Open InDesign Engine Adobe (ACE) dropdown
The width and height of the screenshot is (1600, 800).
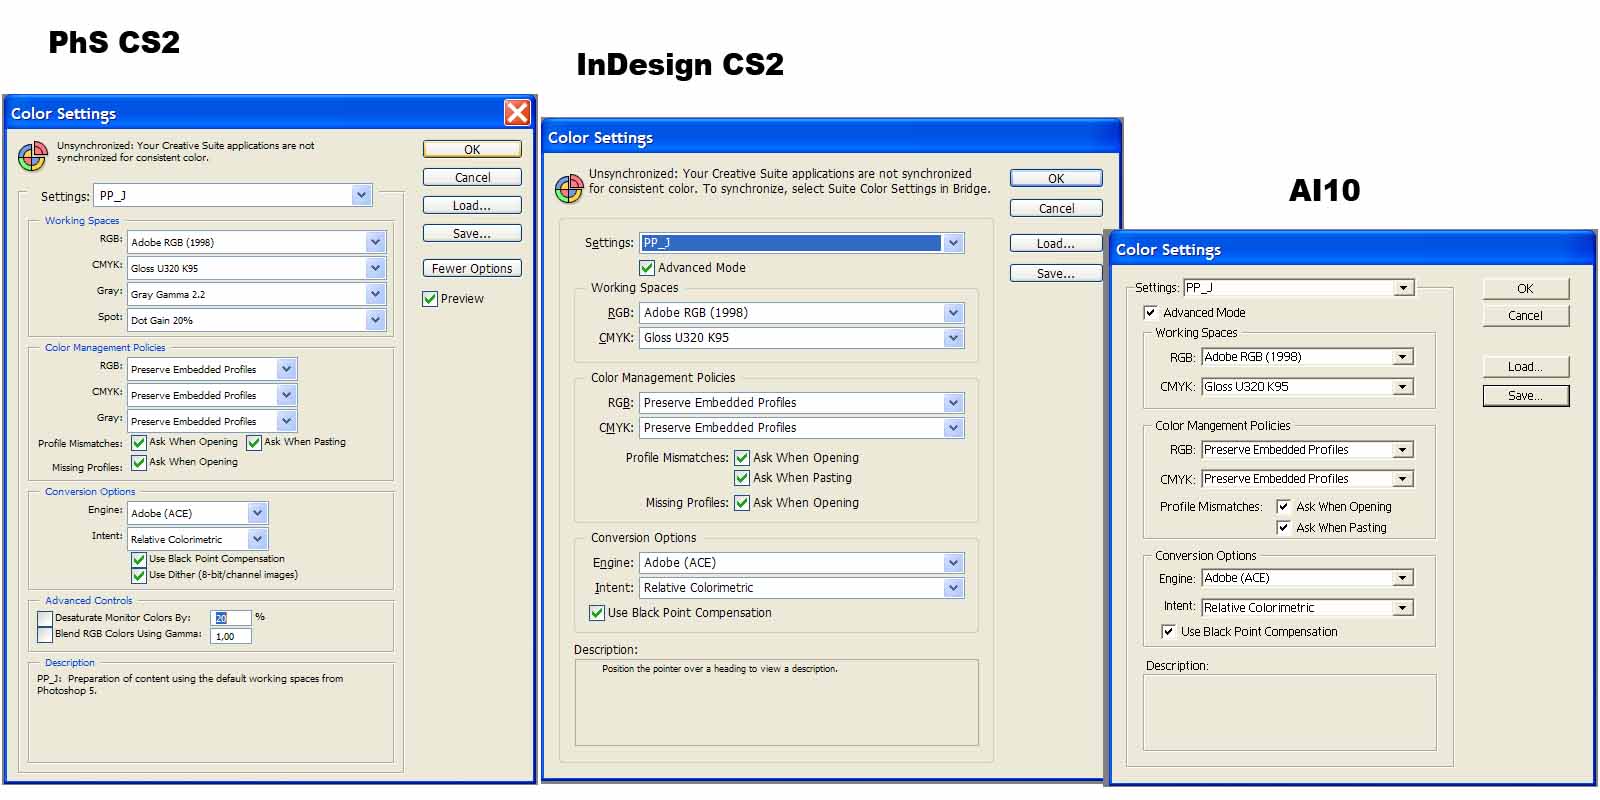tap(802, 563)
